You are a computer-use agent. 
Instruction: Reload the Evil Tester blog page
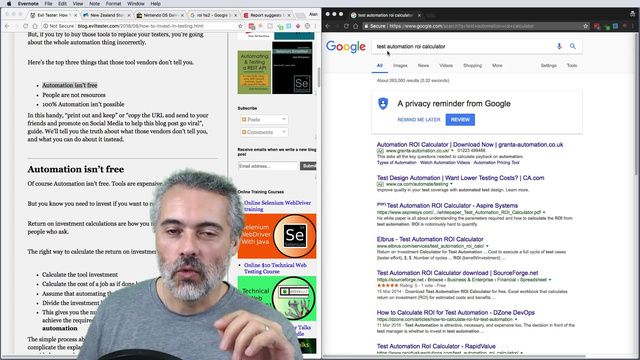[25, 26]
